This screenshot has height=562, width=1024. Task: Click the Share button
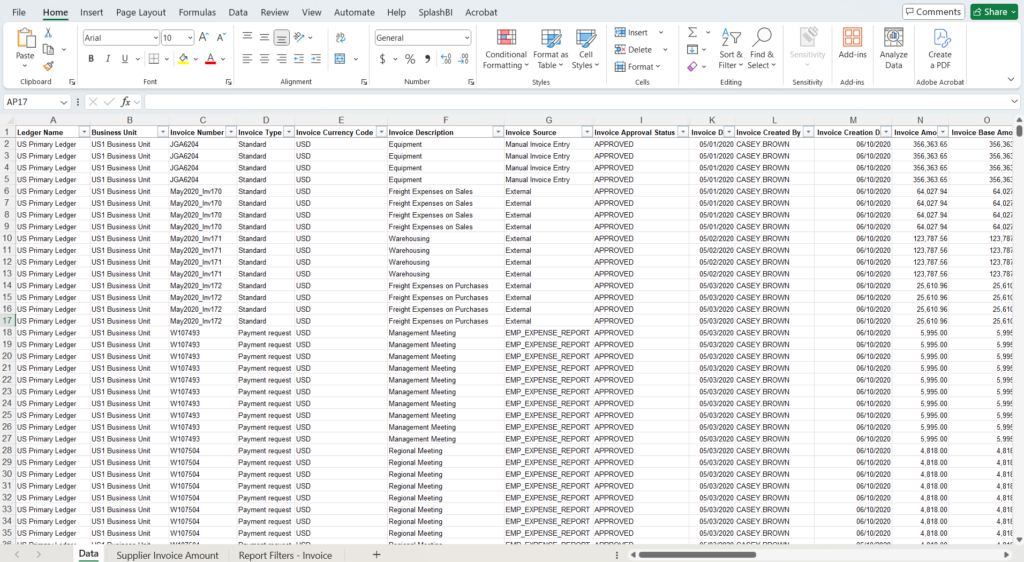click(994, 12)
